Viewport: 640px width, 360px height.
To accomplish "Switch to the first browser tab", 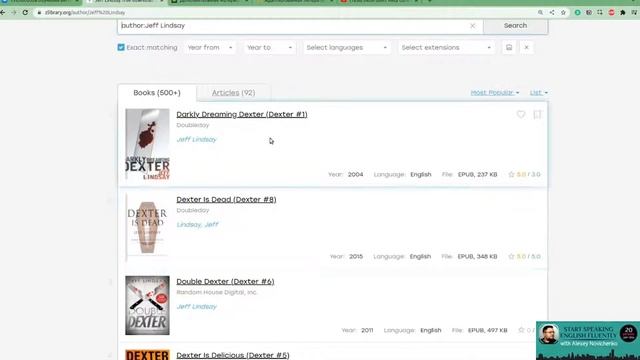I will [x=40, y=2].
